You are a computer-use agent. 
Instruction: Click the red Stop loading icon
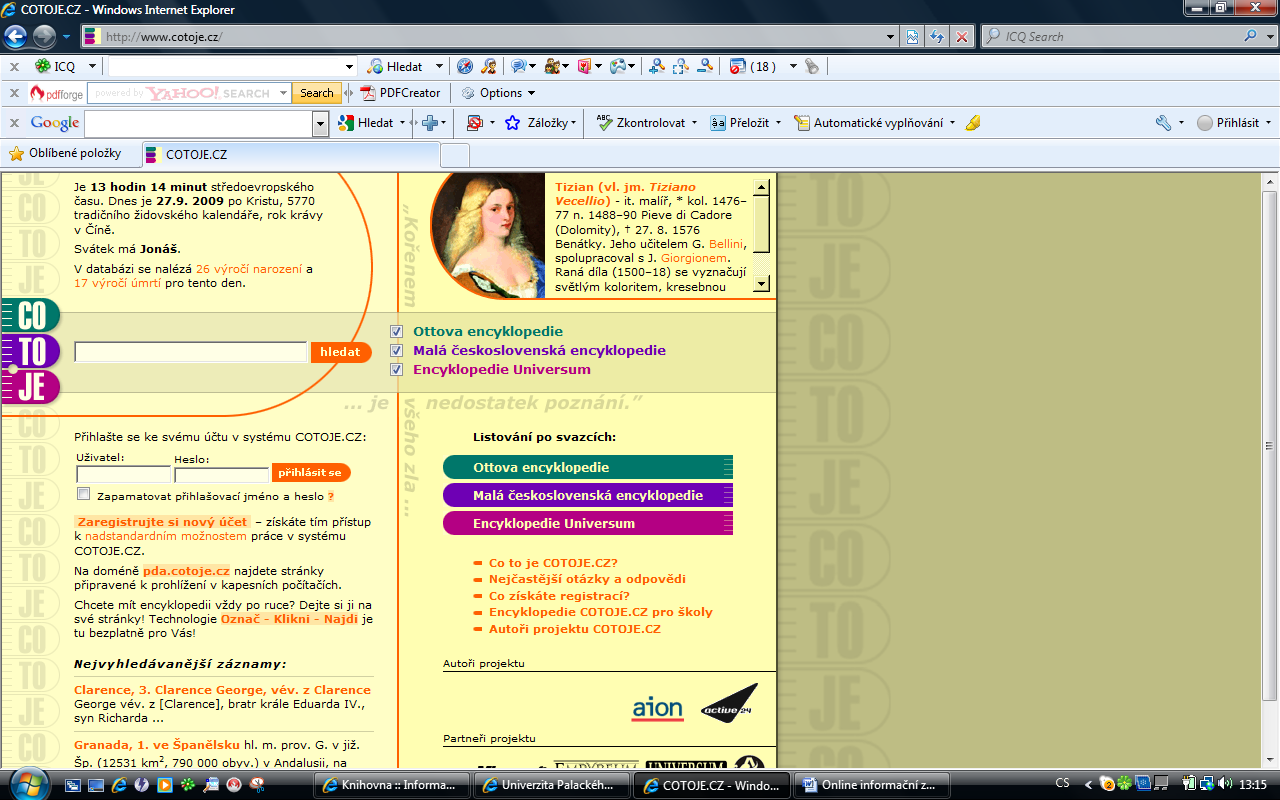[x=961, y=37]
